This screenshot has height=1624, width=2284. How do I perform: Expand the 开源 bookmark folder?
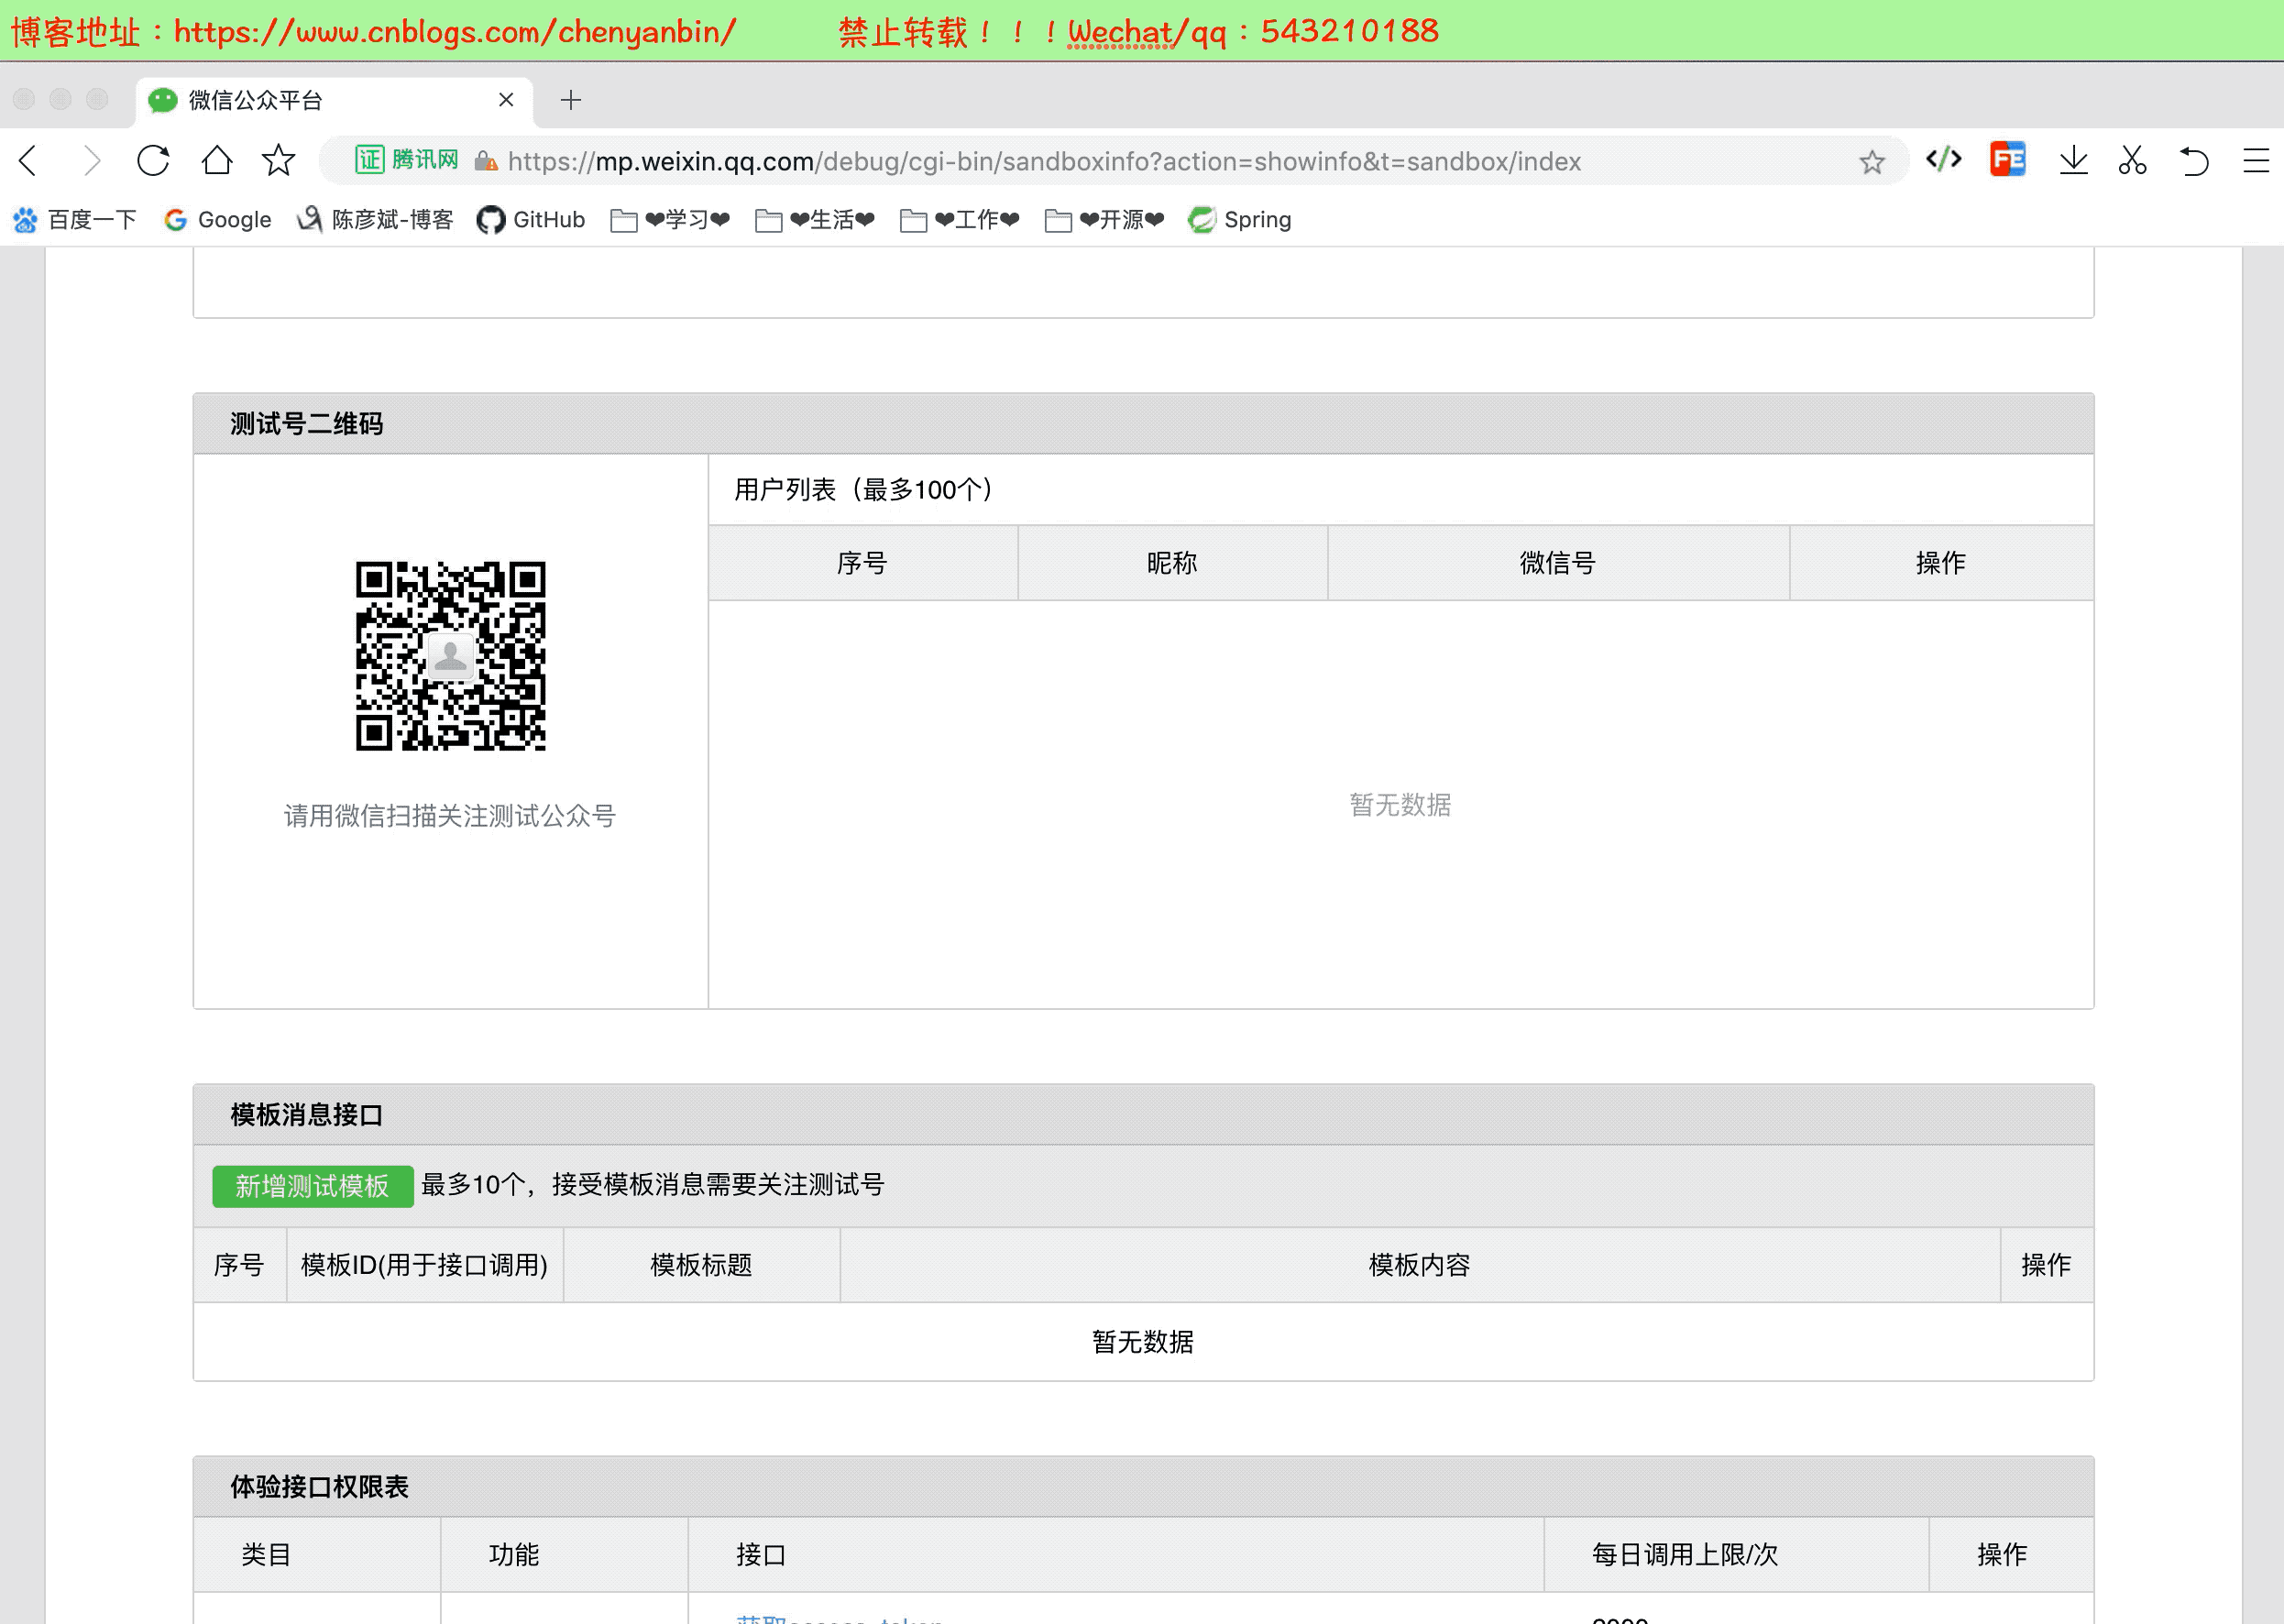point(1104,220)
